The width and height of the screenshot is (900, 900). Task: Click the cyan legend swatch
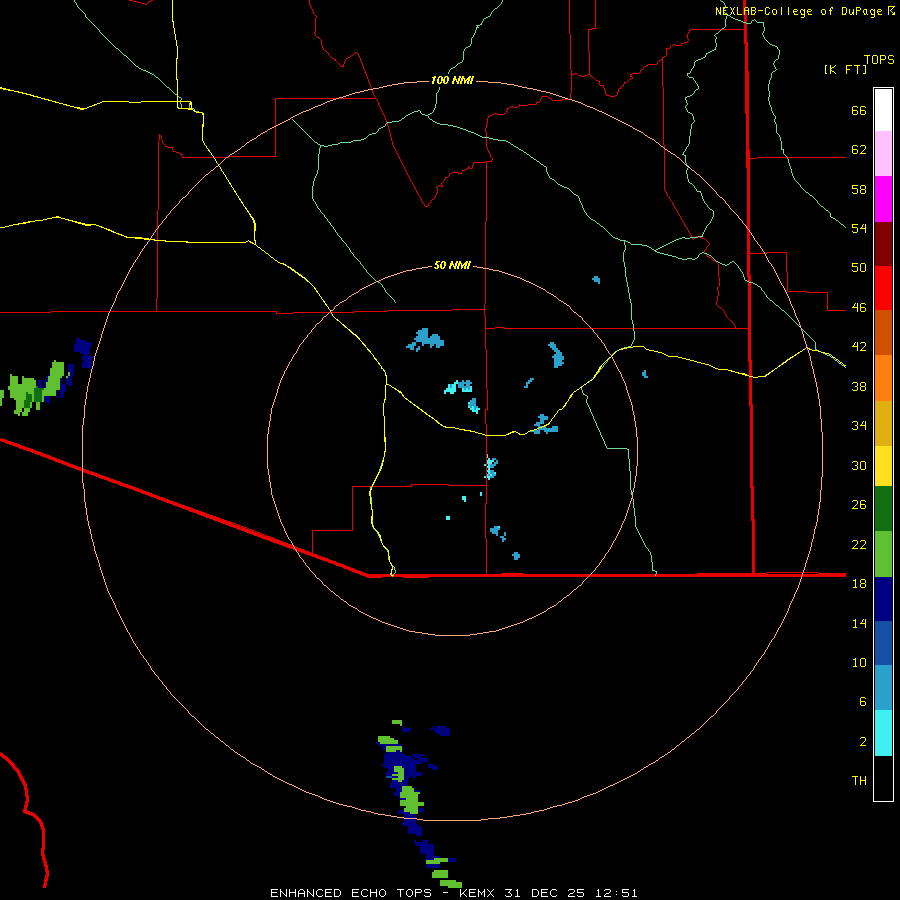[x=883, y=733]
